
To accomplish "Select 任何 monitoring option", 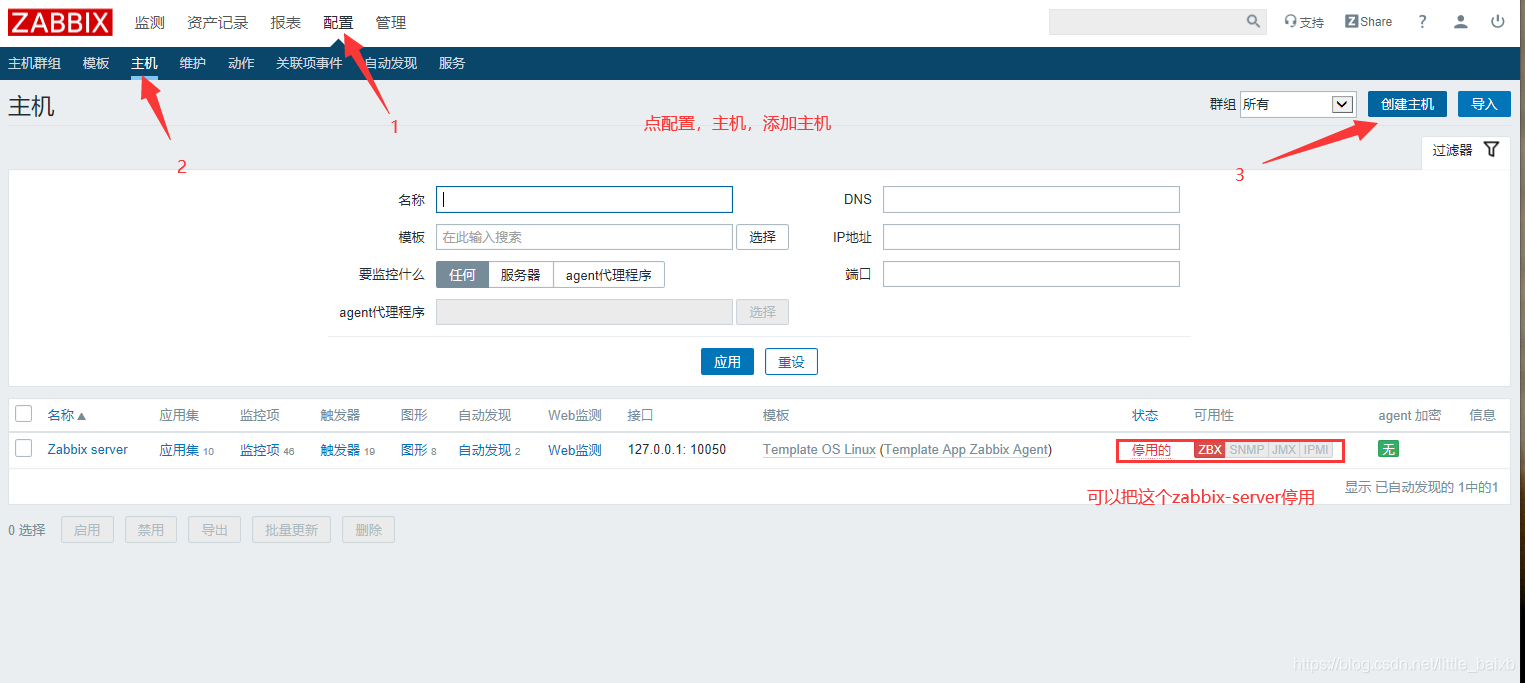I will tap(462, 275).
